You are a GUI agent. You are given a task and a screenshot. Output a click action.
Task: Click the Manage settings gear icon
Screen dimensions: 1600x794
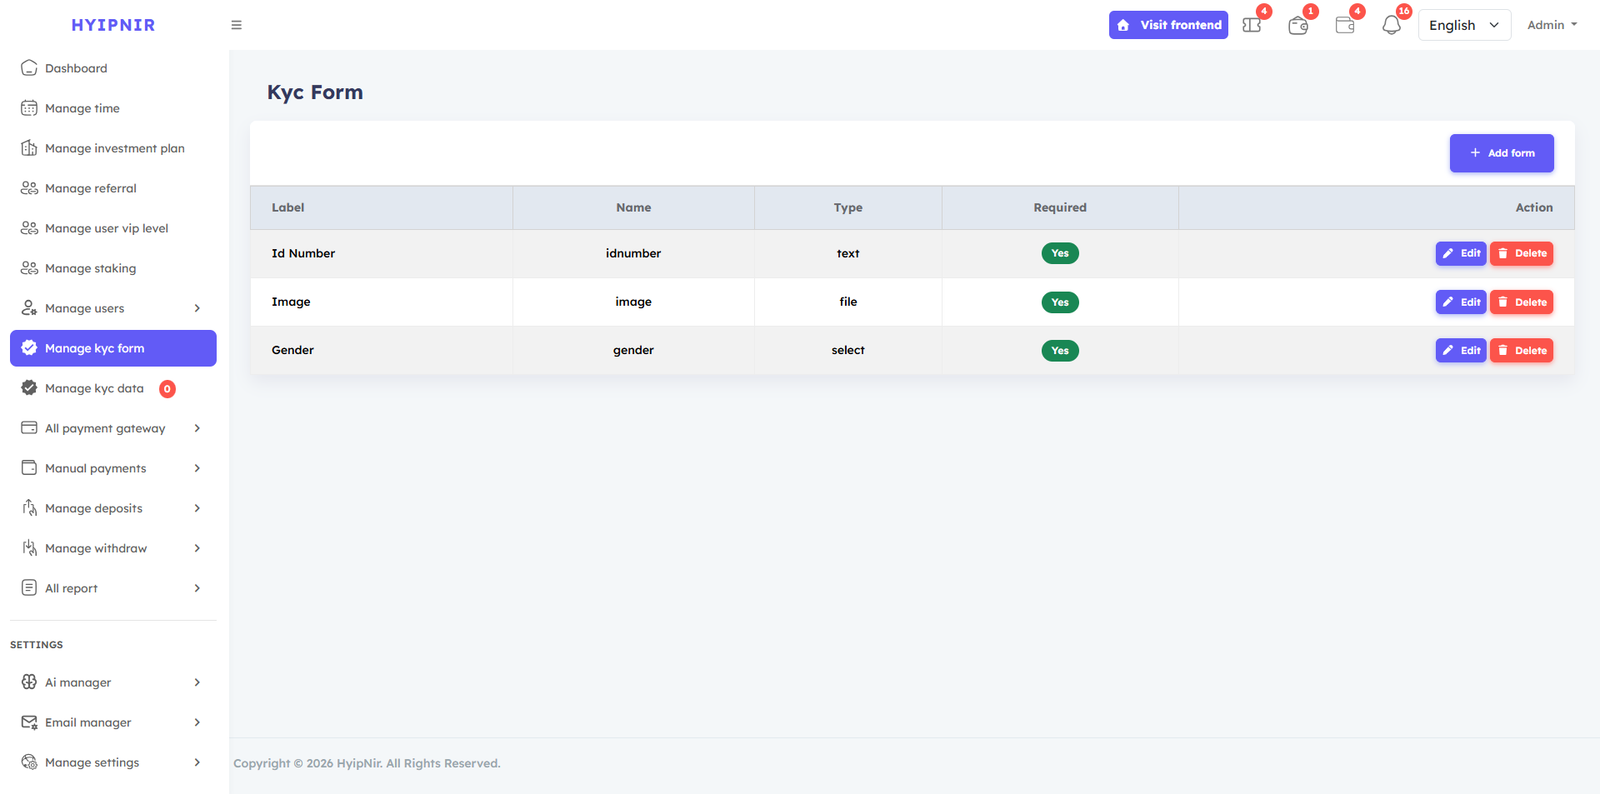click(x=29, y=762)
